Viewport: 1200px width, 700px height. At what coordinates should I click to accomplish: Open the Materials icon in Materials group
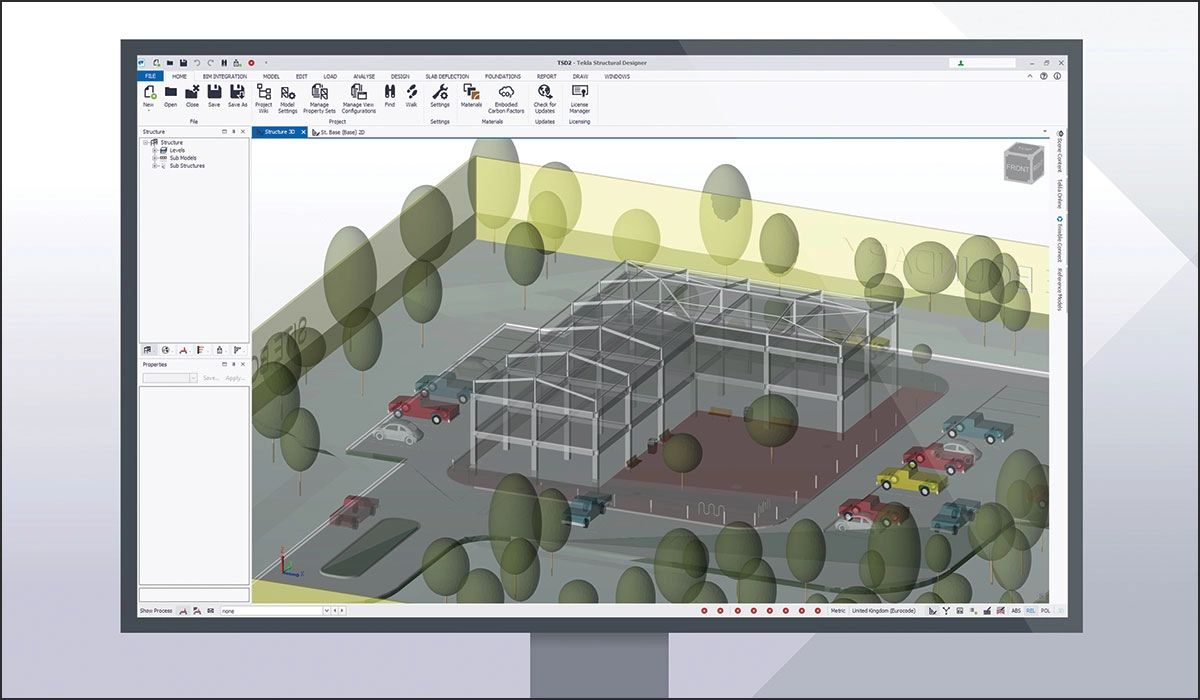pyautogui.click(x=473, y=95)
